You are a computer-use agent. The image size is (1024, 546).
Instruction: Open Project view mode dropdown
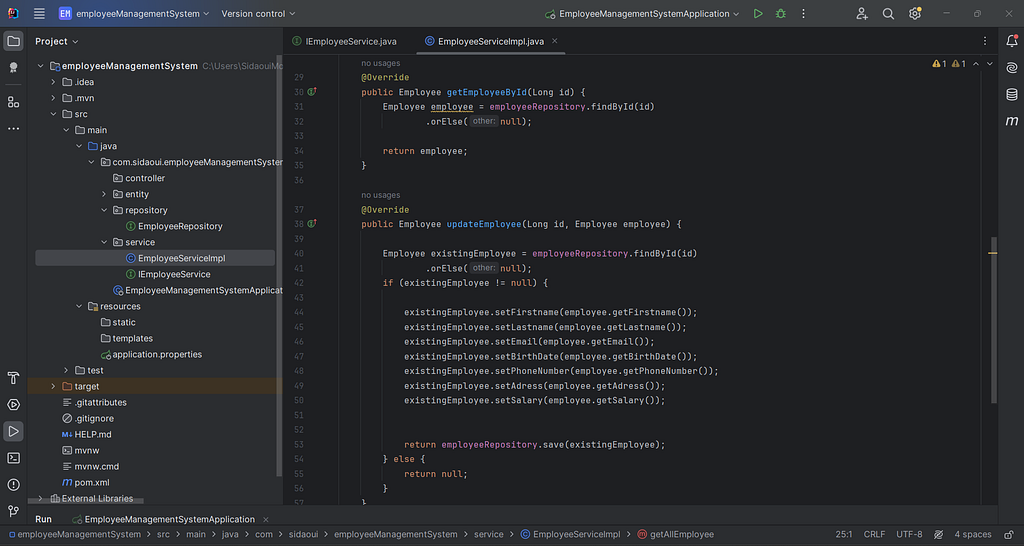[x=57, y=41]
